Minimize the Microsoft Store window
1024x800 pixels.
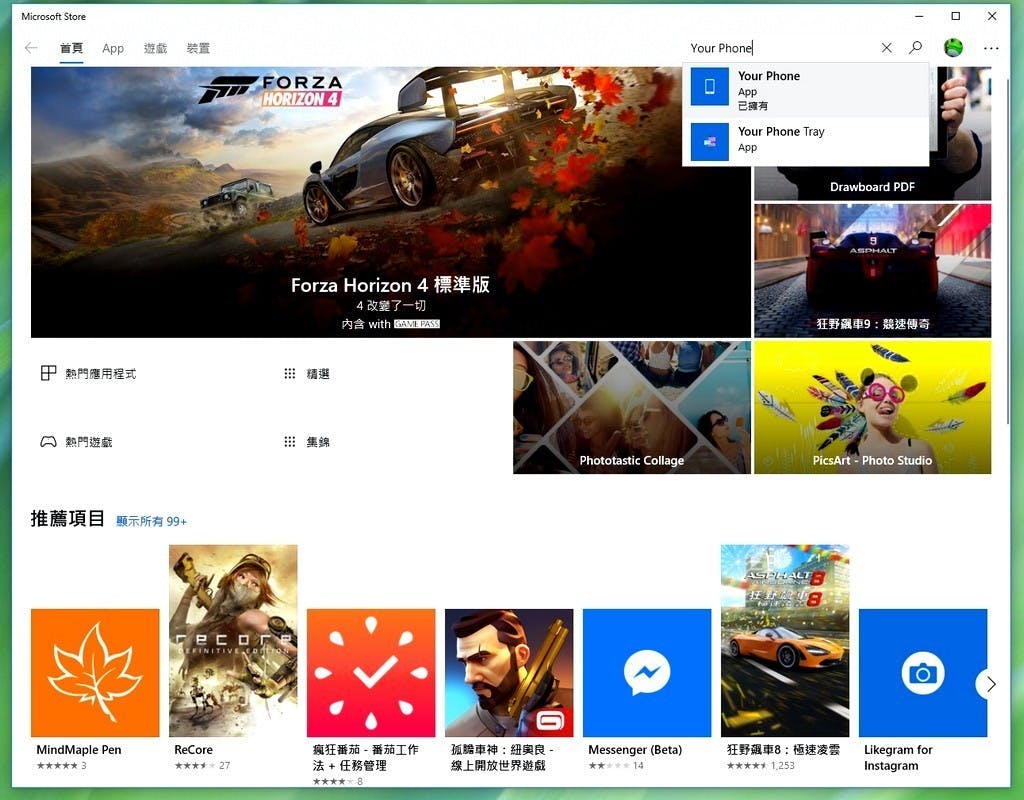(x=920, y=16)
